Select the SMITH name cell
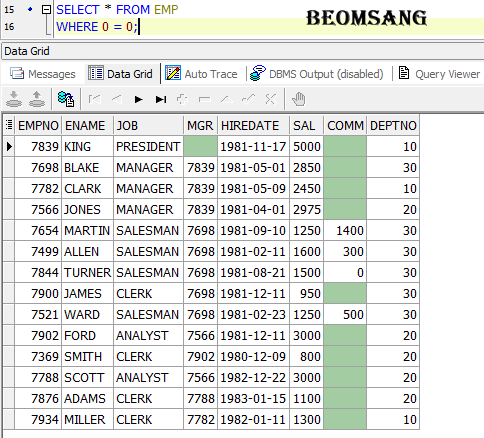 tap(88, 356)
